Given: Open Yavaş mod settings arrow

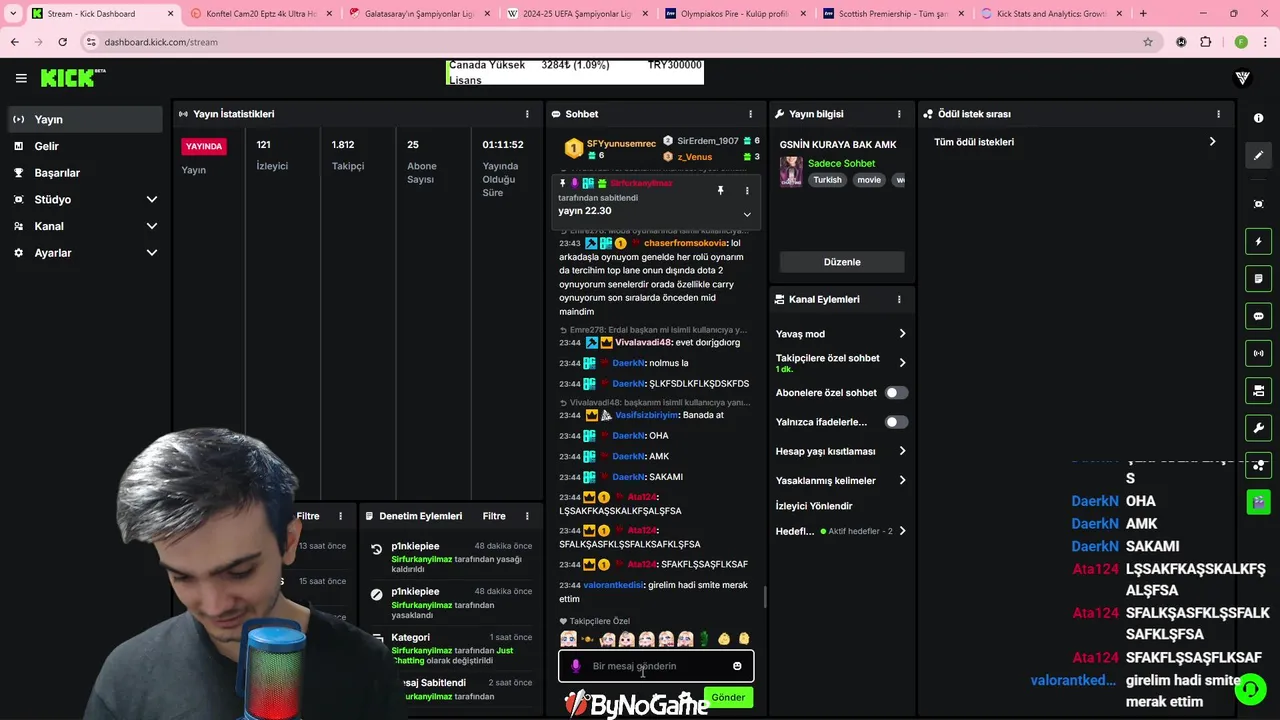Looking at the screenshot, I should click(902, 334).
